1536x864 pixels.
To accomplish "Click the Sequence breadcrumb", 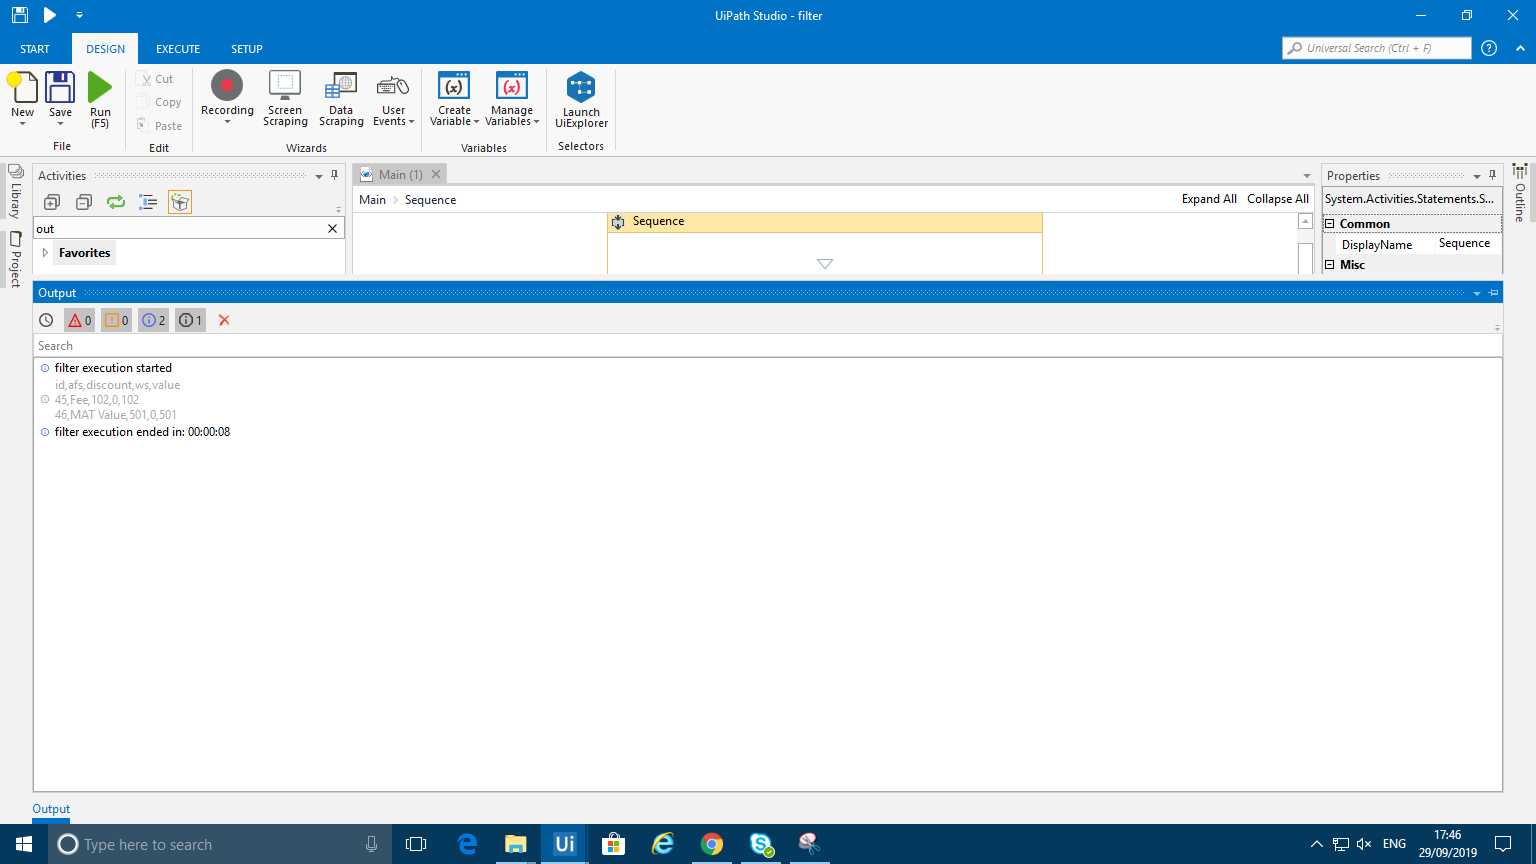I will tap(431, 200).
